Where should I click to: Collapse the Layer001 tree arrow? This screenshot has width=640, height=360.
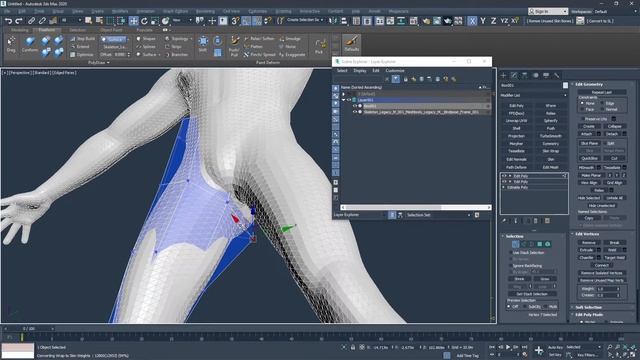coord(344,100)
